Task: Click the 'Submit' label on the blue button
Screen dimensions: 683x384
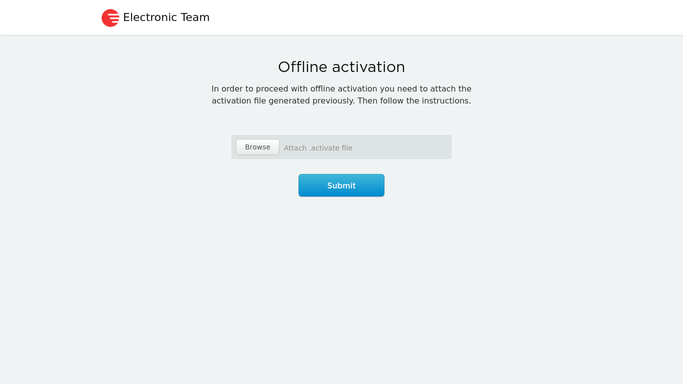Action: pyautogui.click(x=342, y=185)
